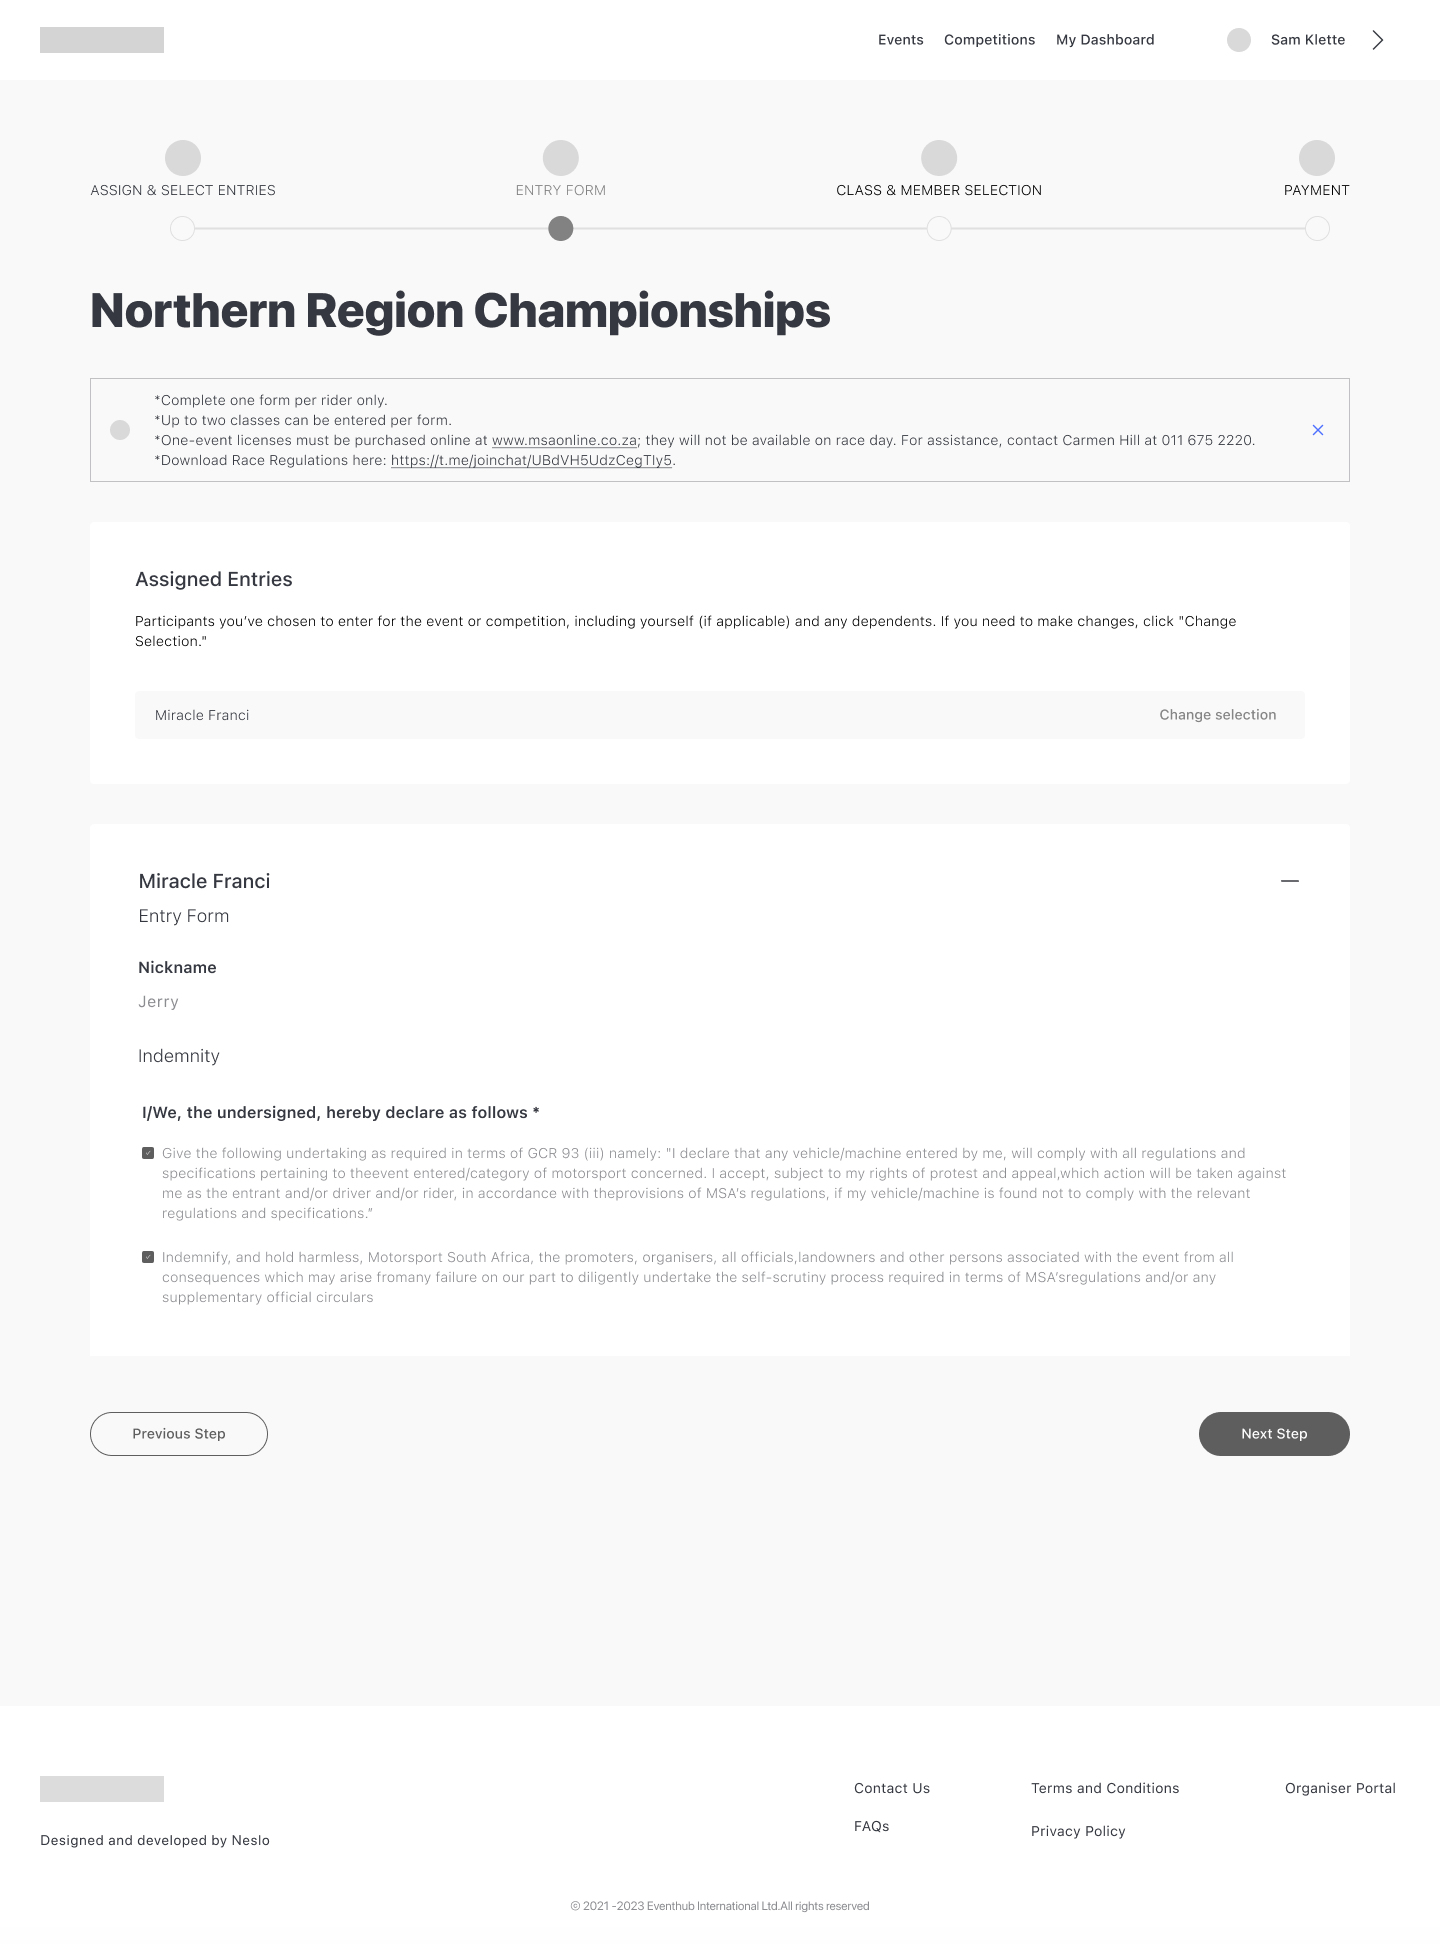Collapse the Miracle Franci entry form
The image size is (1440, 1944).
(x=1289, y=881)
